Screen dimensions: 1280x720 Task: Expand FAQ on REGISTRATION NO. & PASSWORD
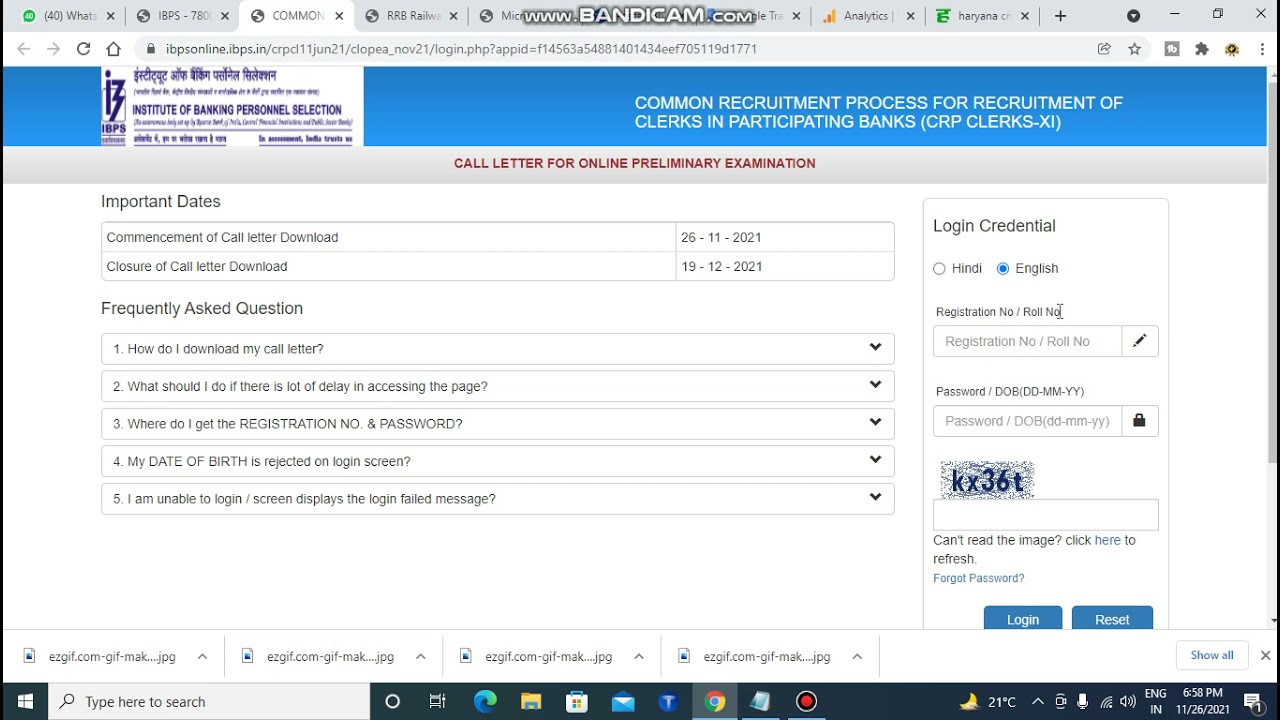pyautogui.click(x=497, y=424)
